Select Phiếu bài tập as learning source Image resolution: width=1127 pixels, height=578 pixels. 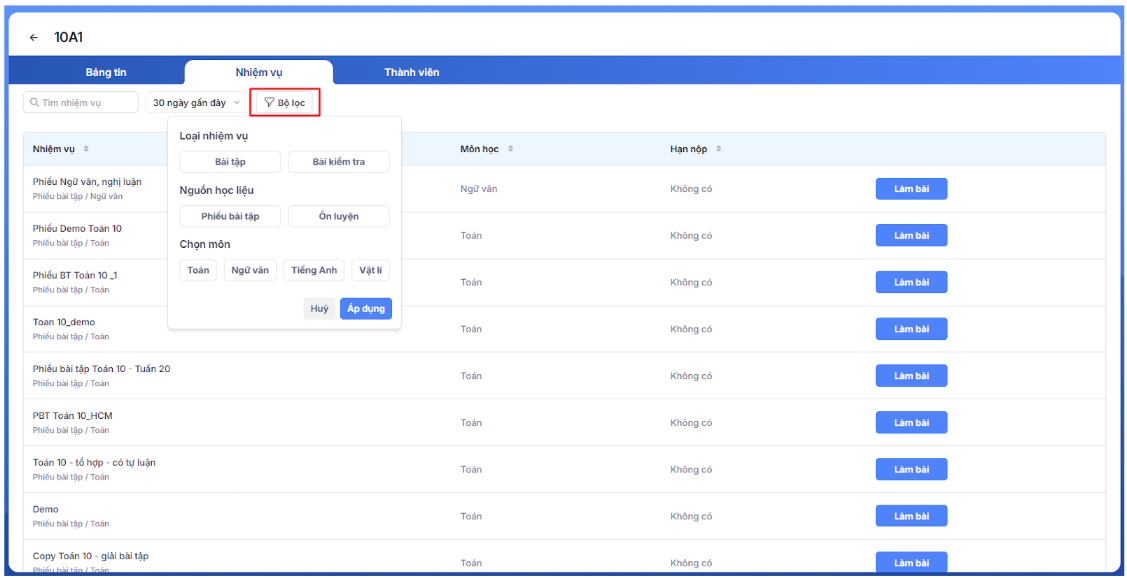(x=230, y=216)
